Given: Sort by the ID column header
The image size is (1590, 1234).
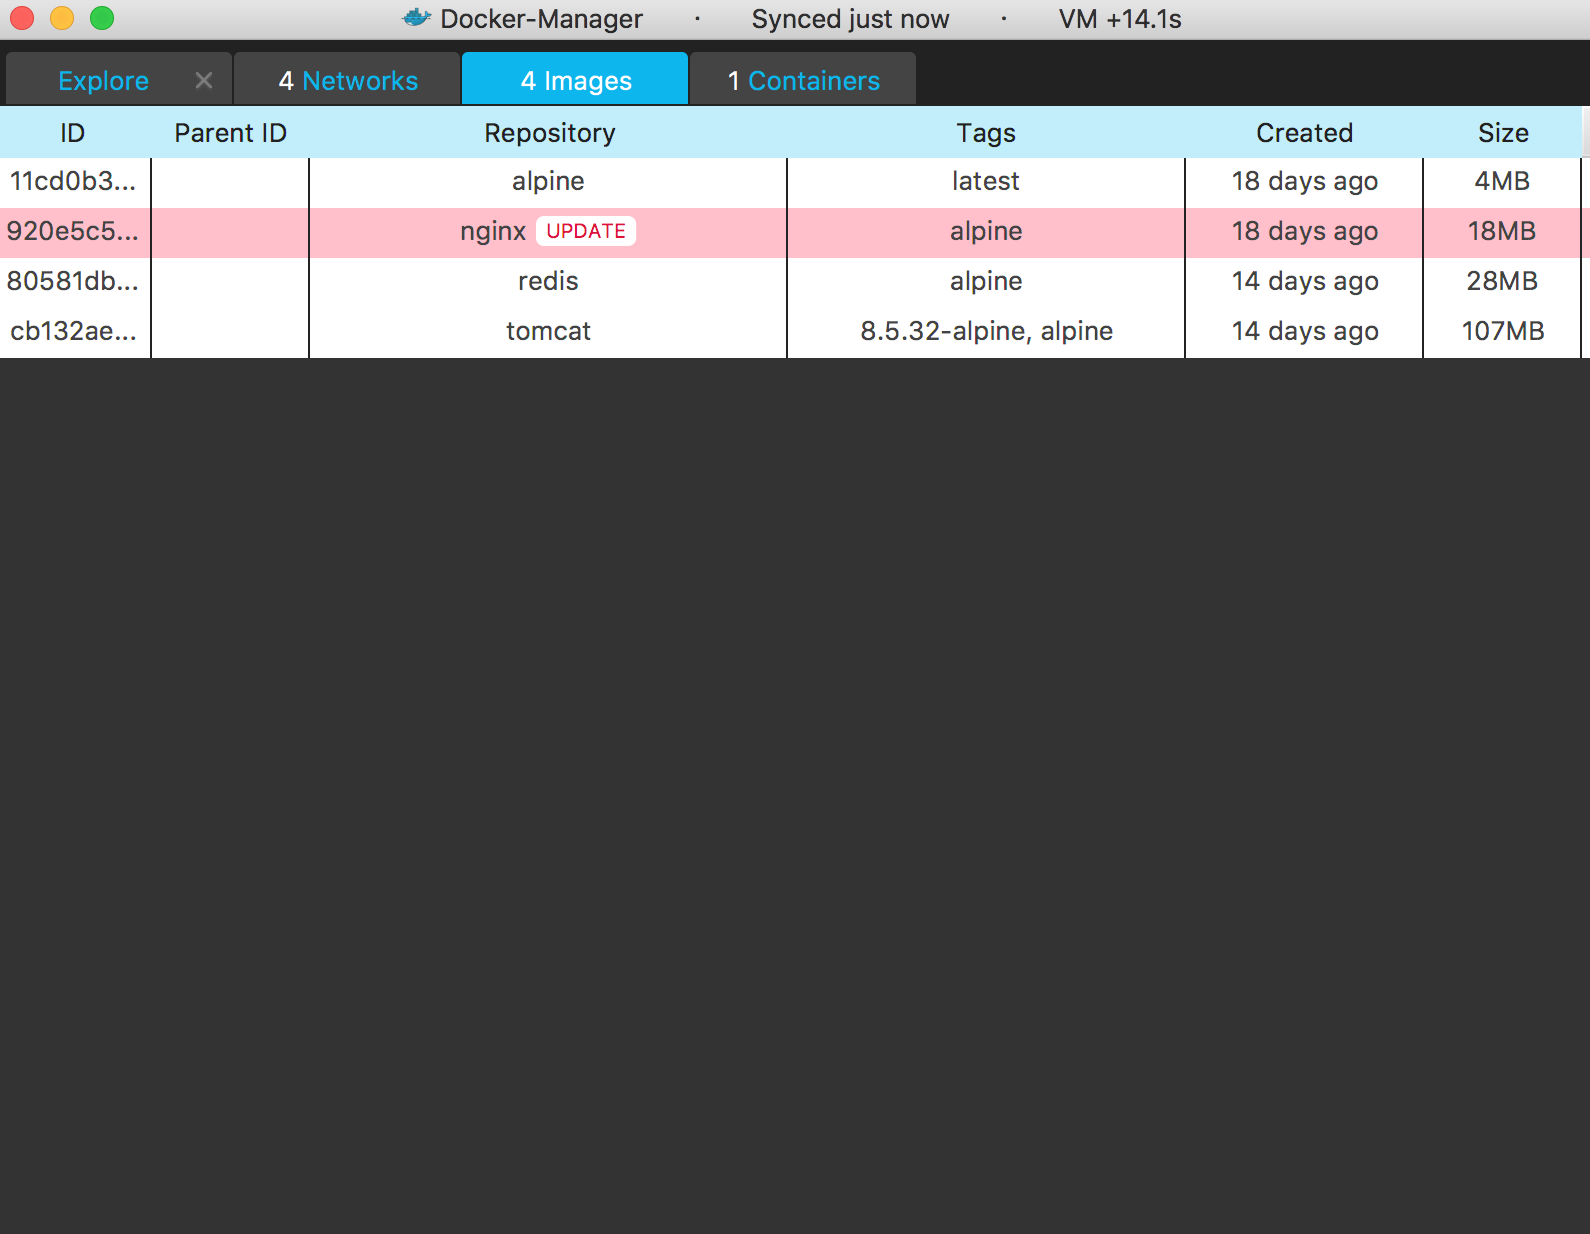Looking at the screenshot, I should tap(72, 133).
